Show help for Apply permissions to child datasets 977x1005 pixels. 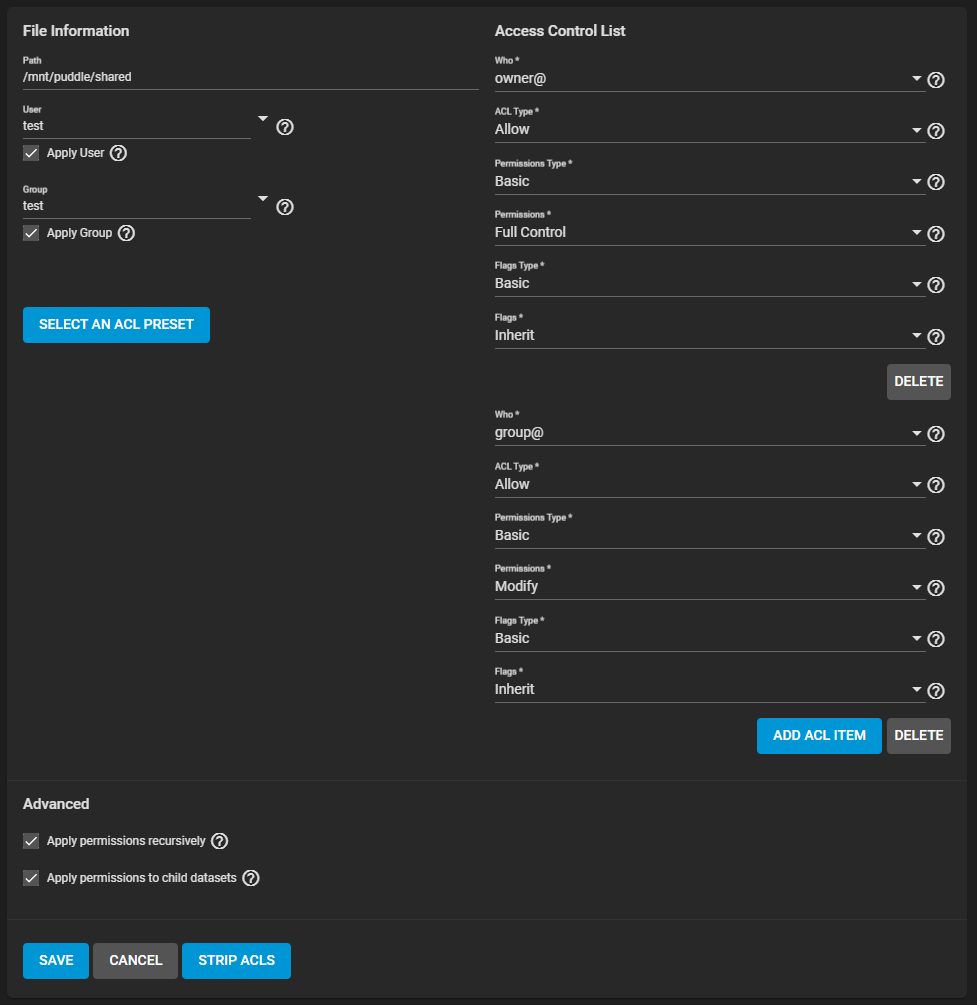click(251, 878)
